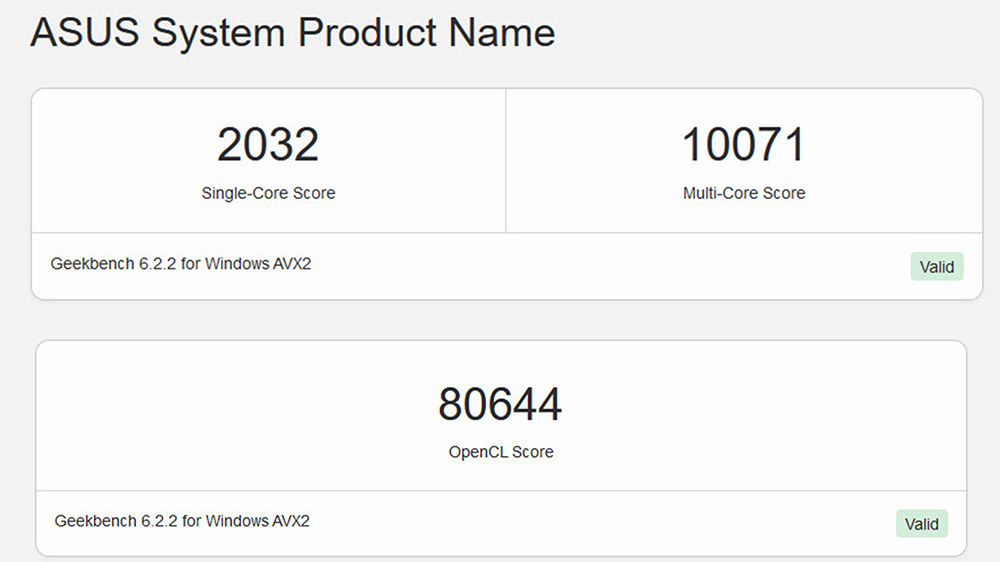The height and width of the screenshot is (562, 1000).
Task: Click version 6.2.2 in the OpenCL card footer
Action: click(x=159, y=521)
